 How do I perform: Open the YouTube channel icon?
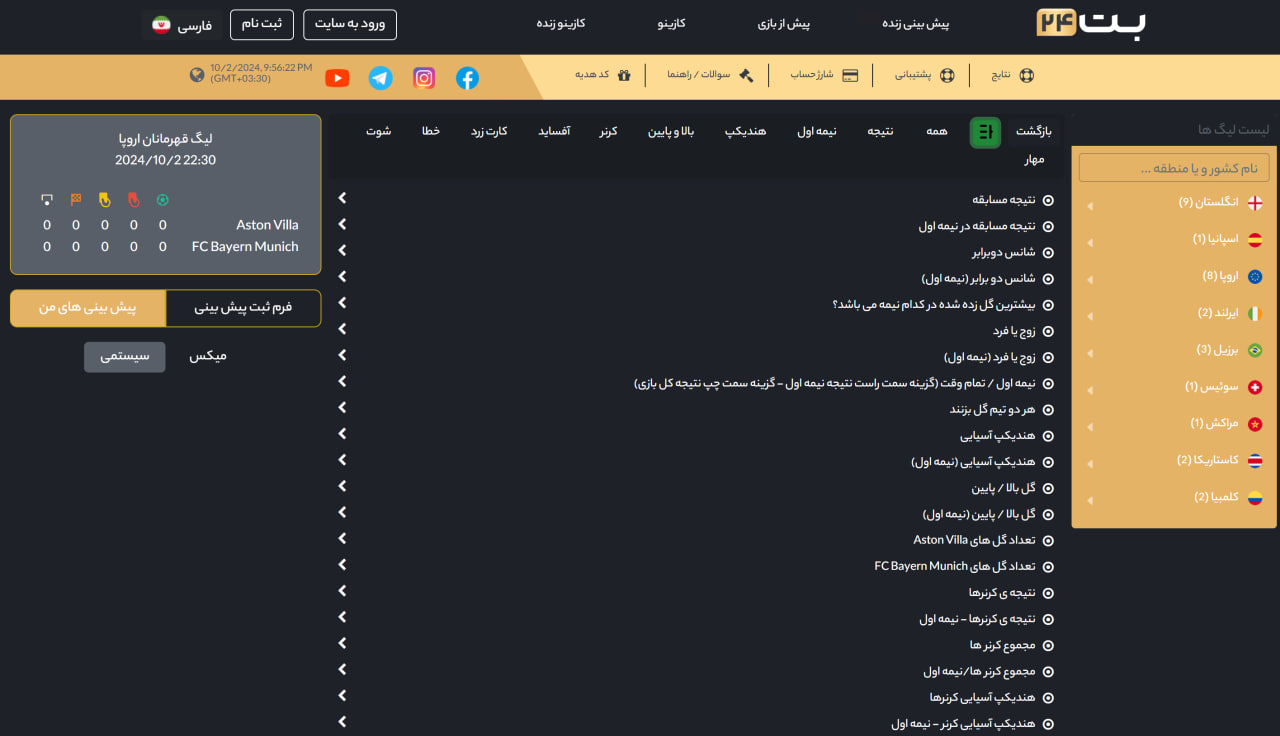[338, 78]
